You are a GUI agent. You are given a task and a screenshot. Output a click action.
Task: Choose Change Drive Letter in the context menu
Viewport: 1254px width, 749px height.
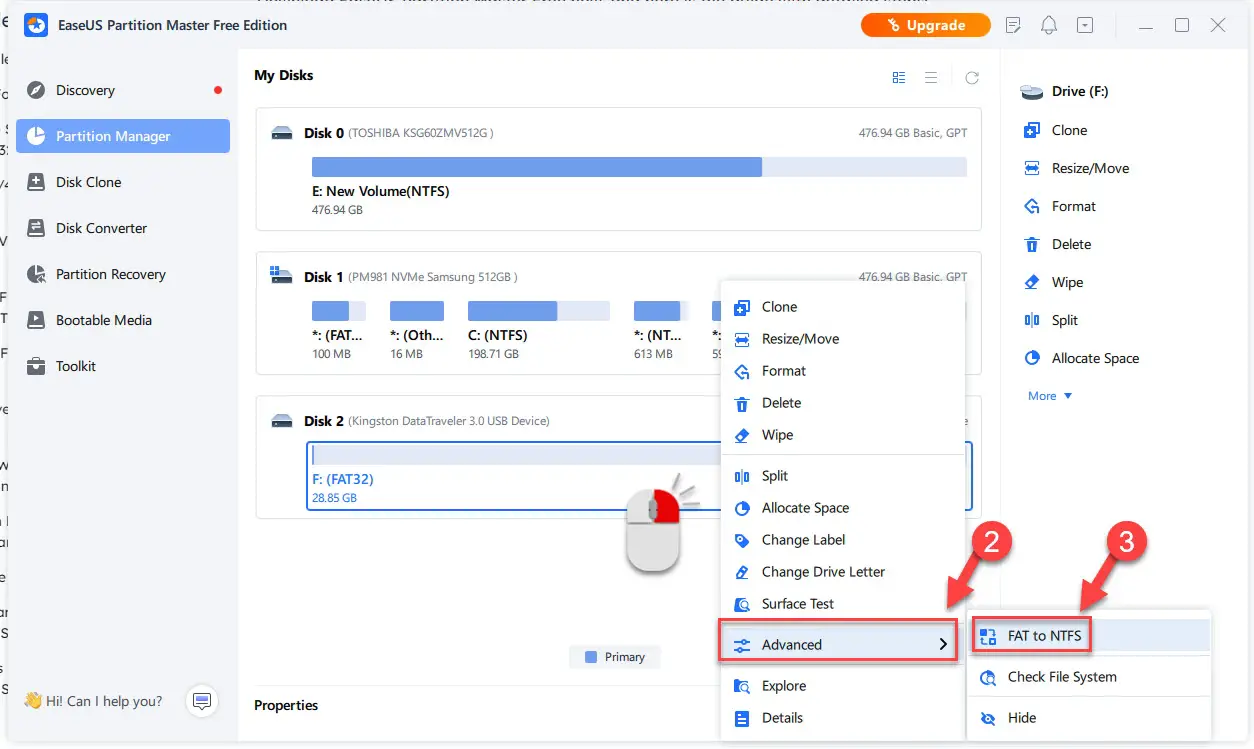(x=842, y=572)
